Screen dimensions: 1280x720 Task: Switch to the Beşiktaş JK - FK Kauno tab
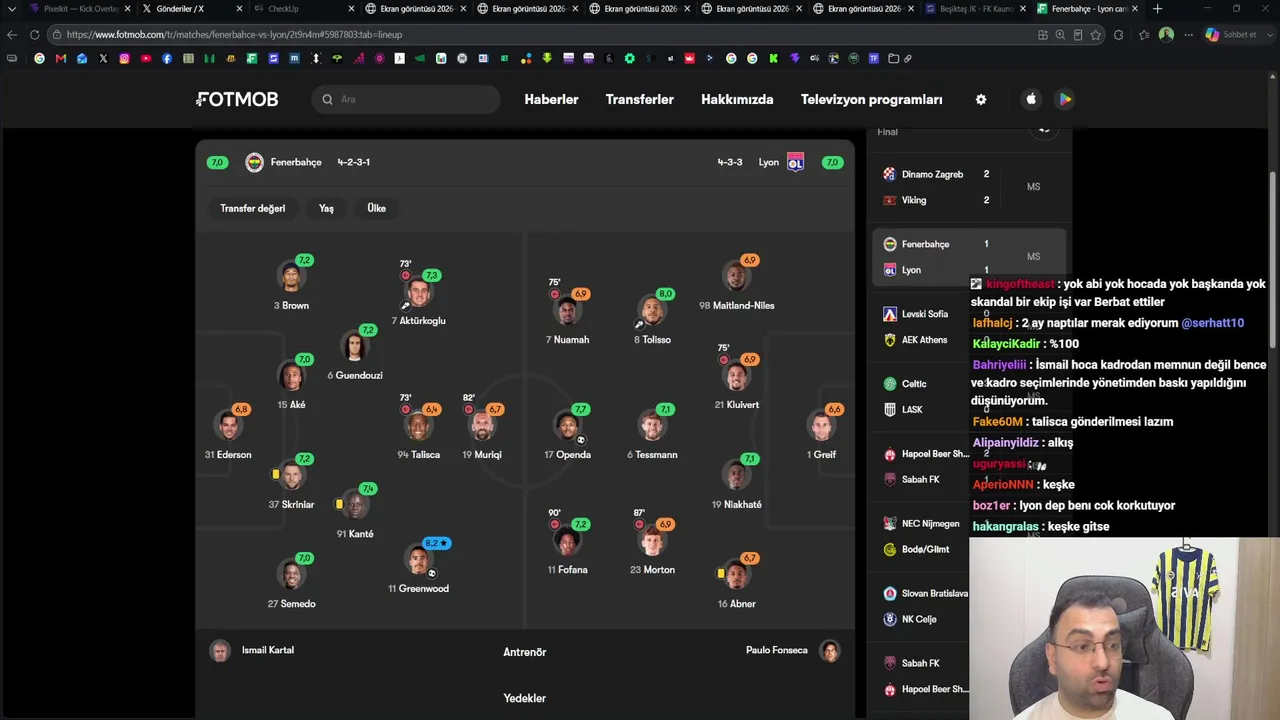coord(973,9)
